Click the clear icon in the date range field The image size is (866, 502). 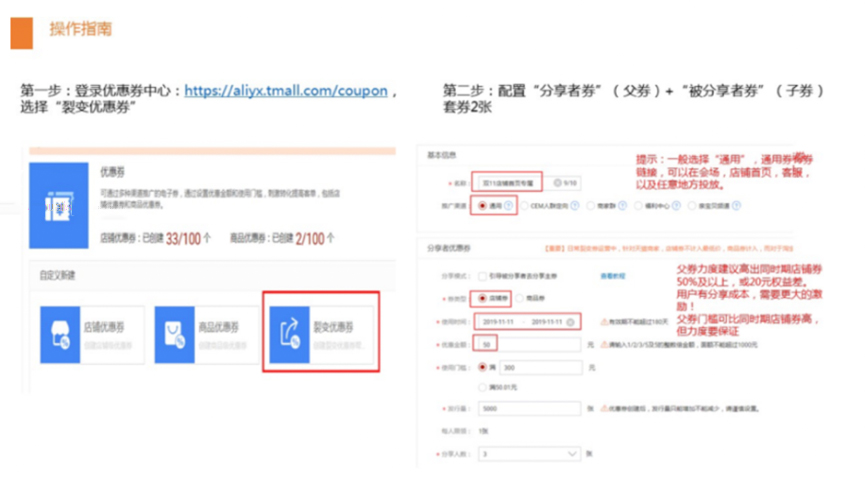click(571, 321)
